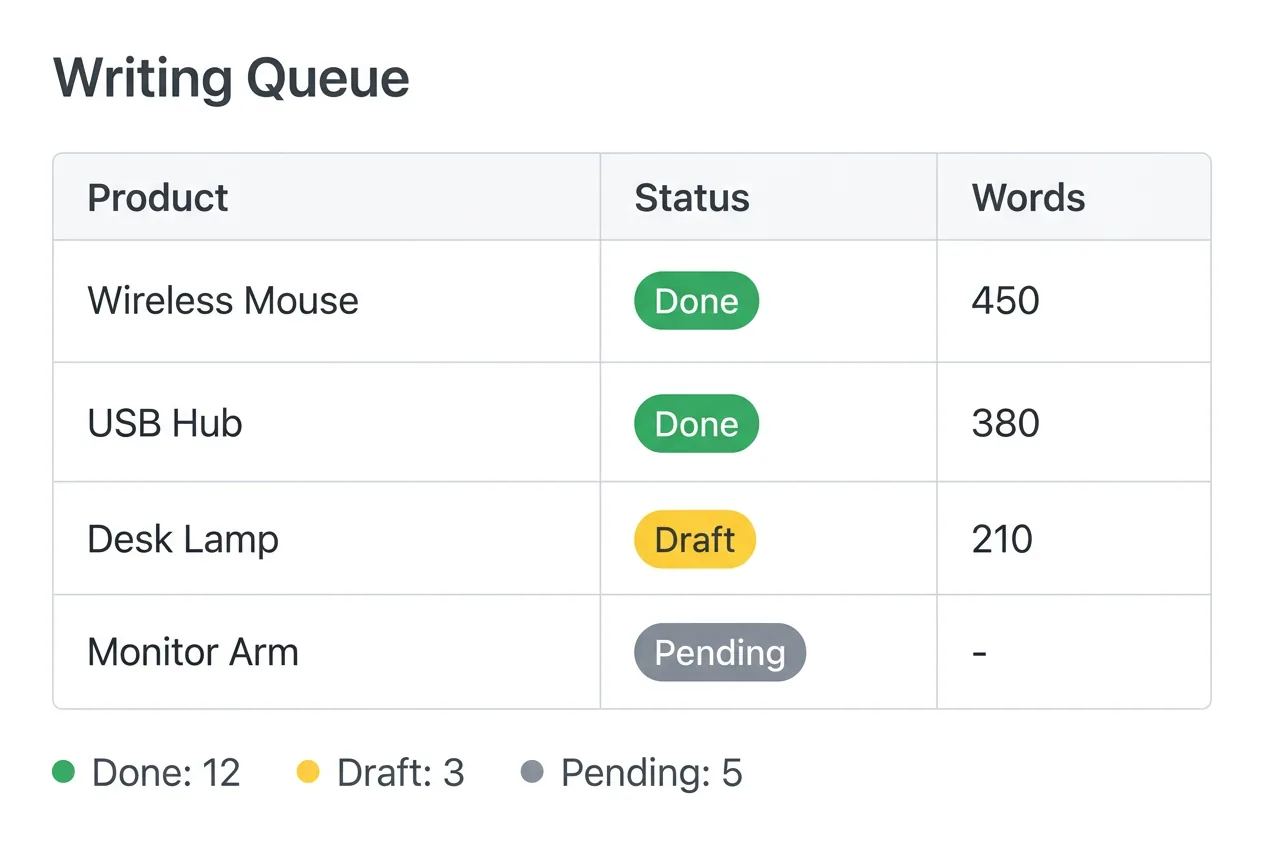Click the word count 450 for Wireless Mouse
Screen dimensions: 1264x848
(x=1004, y=300)
